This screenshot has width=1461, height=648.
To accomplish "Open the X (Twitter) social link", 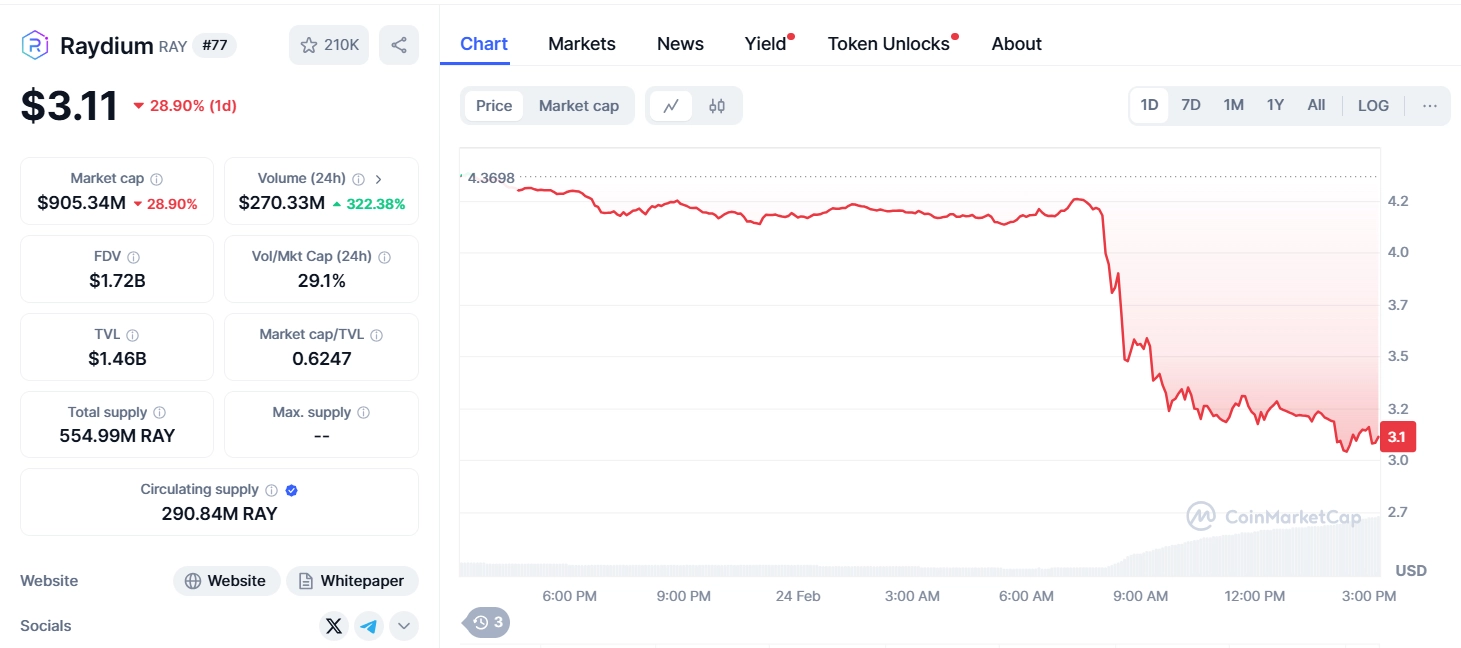I will click(x=334, y=626).
